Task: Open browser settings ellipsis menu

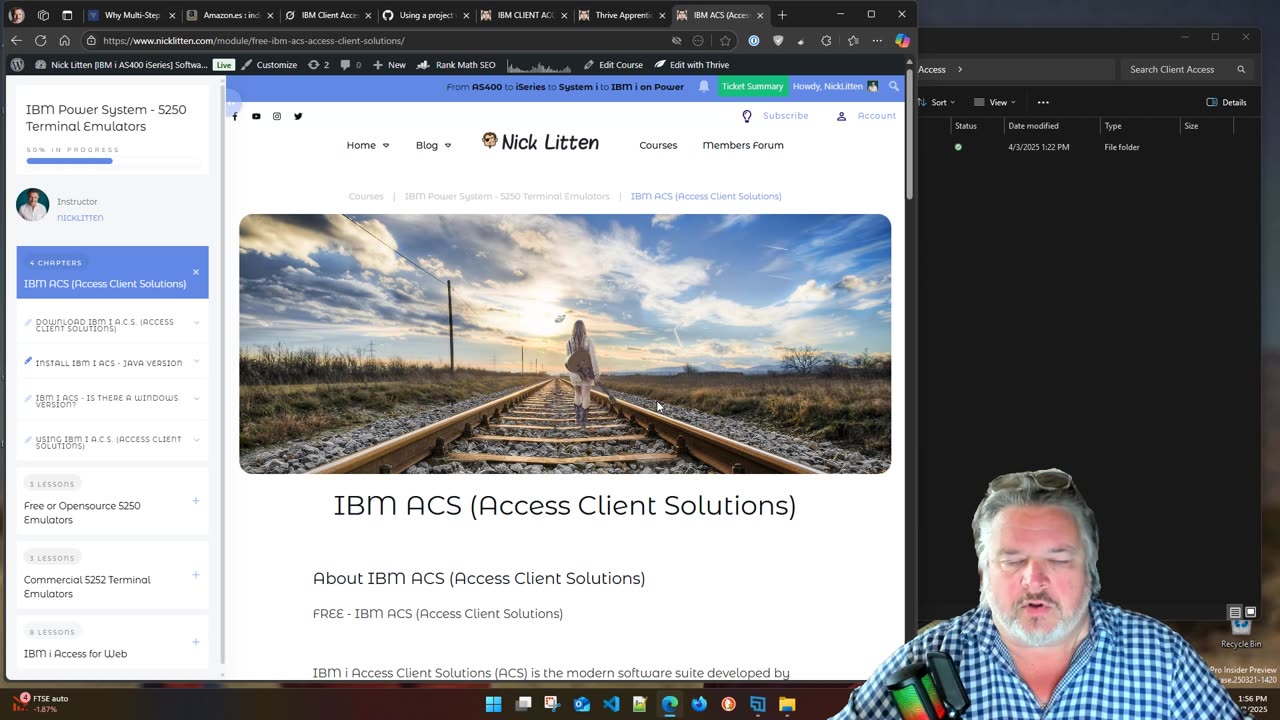Action: (877, 40)
